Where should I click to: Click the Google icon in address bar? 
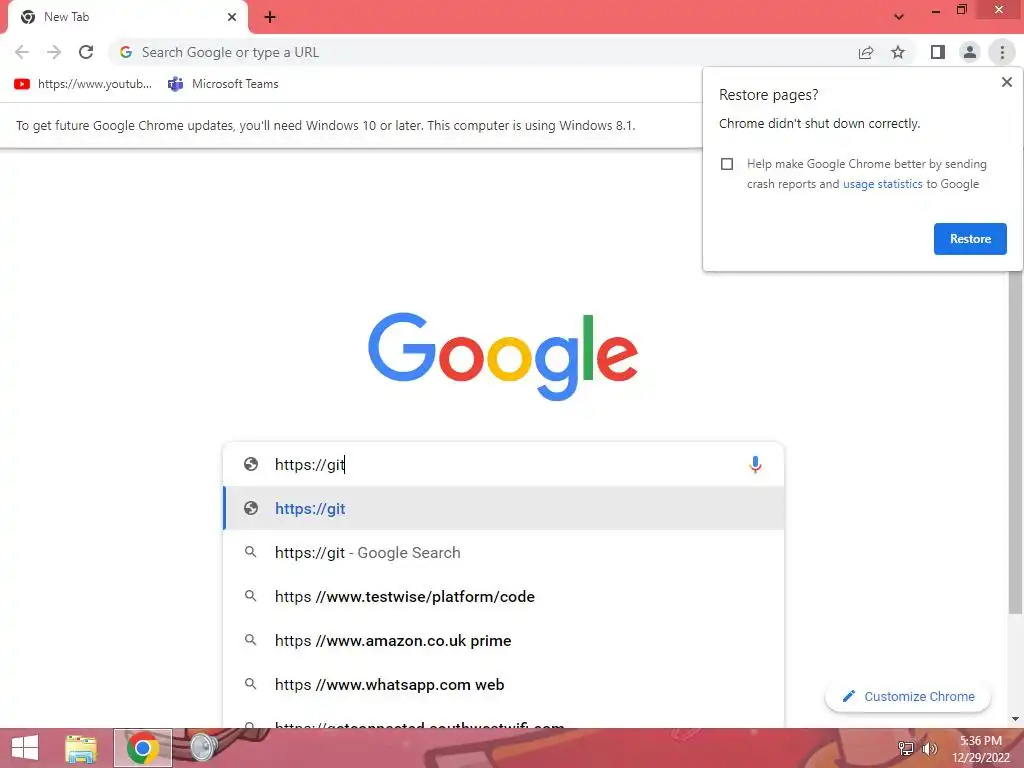point(126,52)
